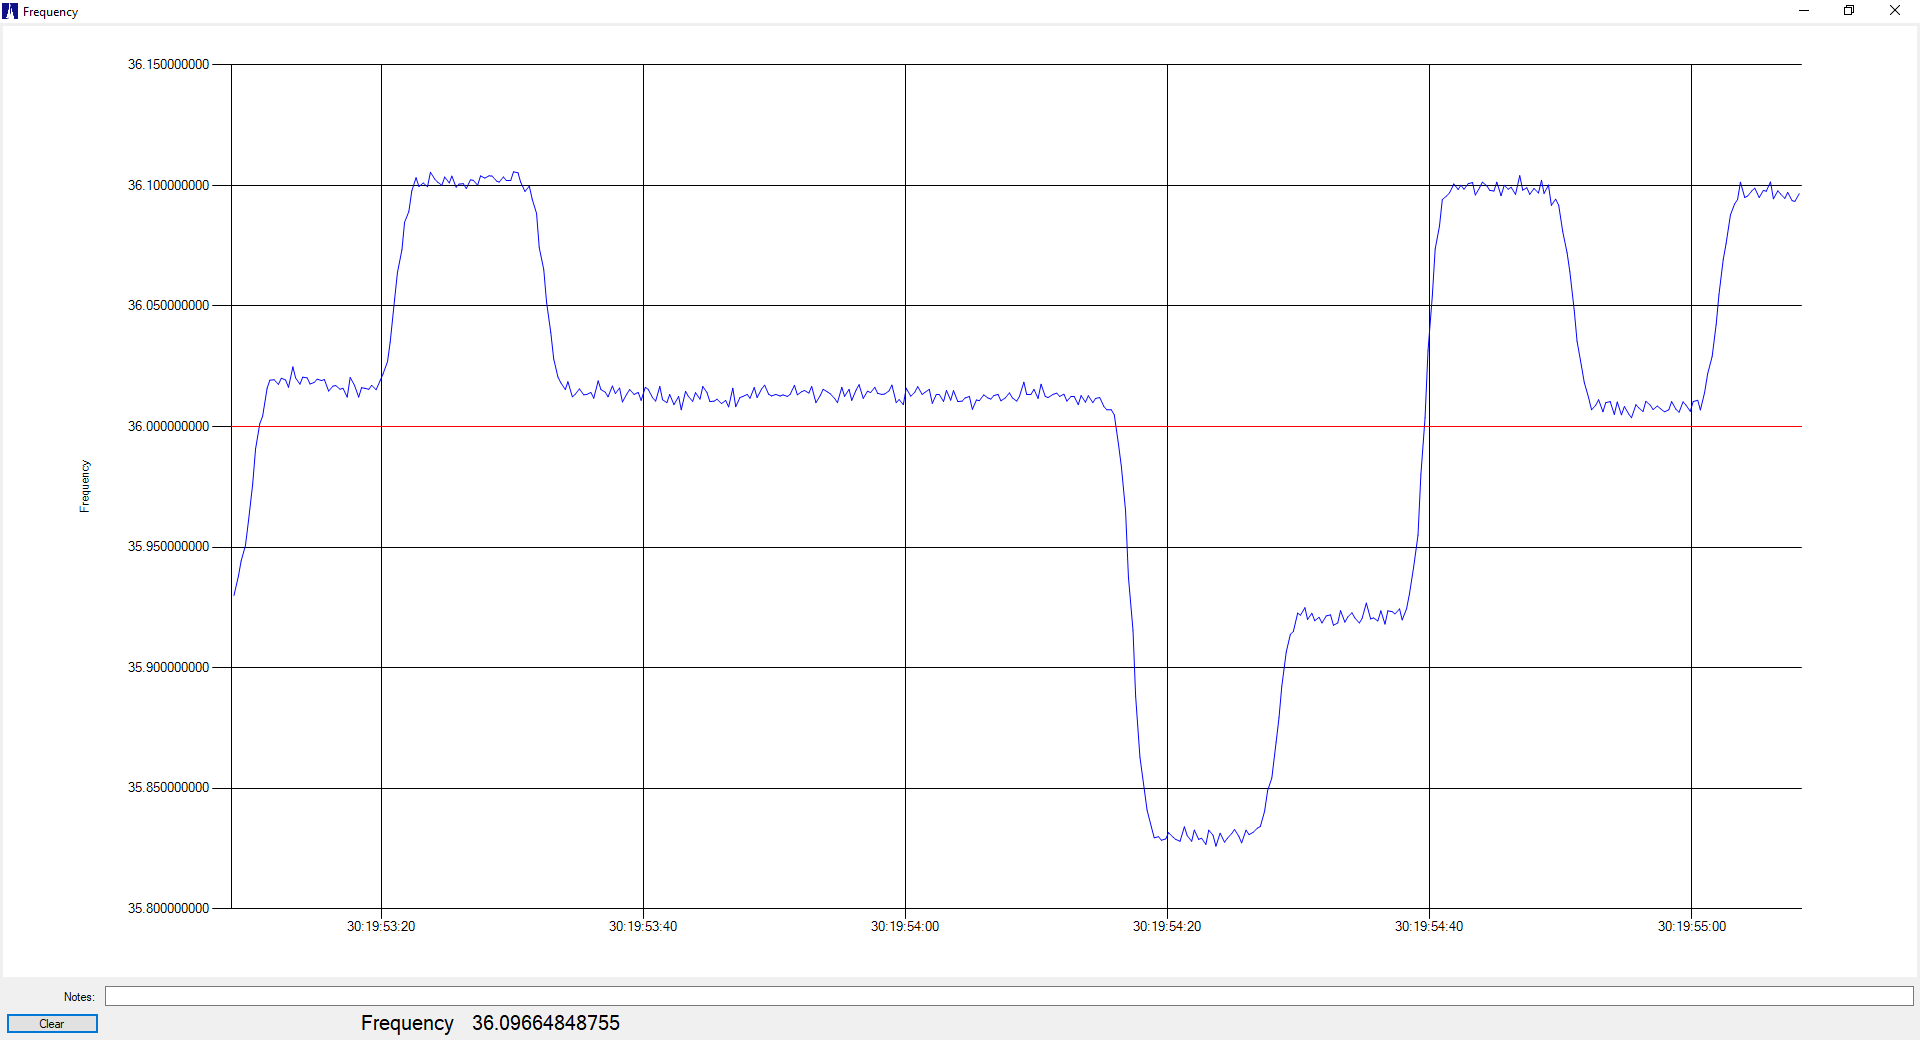
Task: Click the Frequency title bar text
Action: [x=50, y=12]
